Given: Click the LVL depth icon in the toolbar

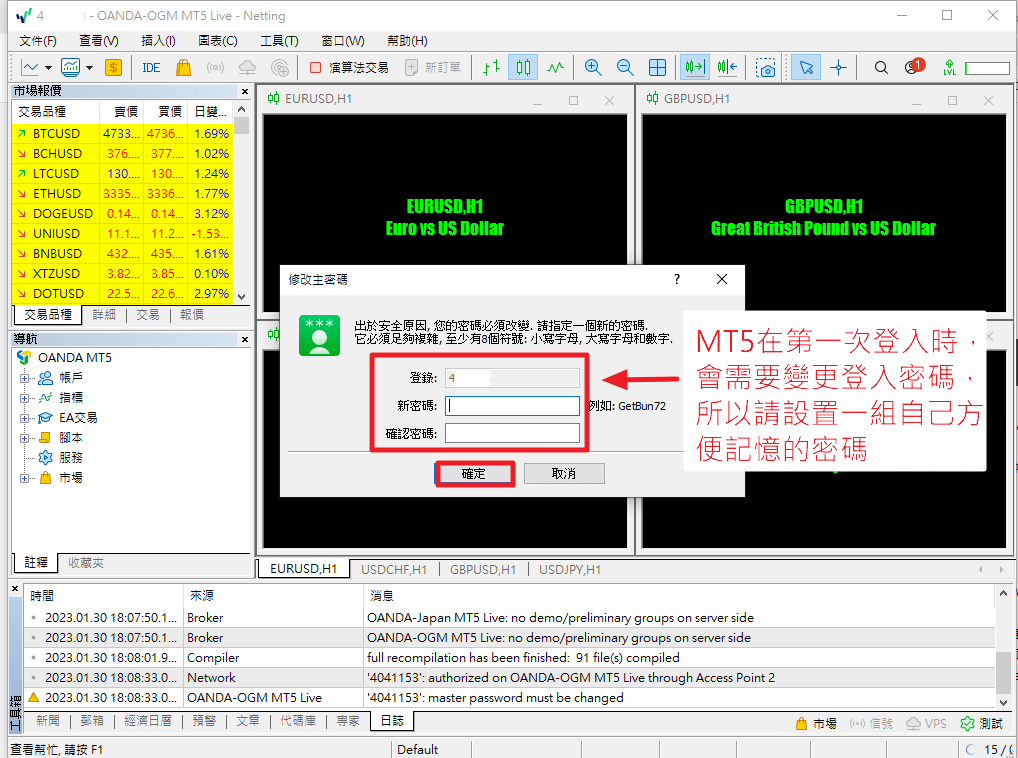Looking at the screenshot, I should pos(949,67).
